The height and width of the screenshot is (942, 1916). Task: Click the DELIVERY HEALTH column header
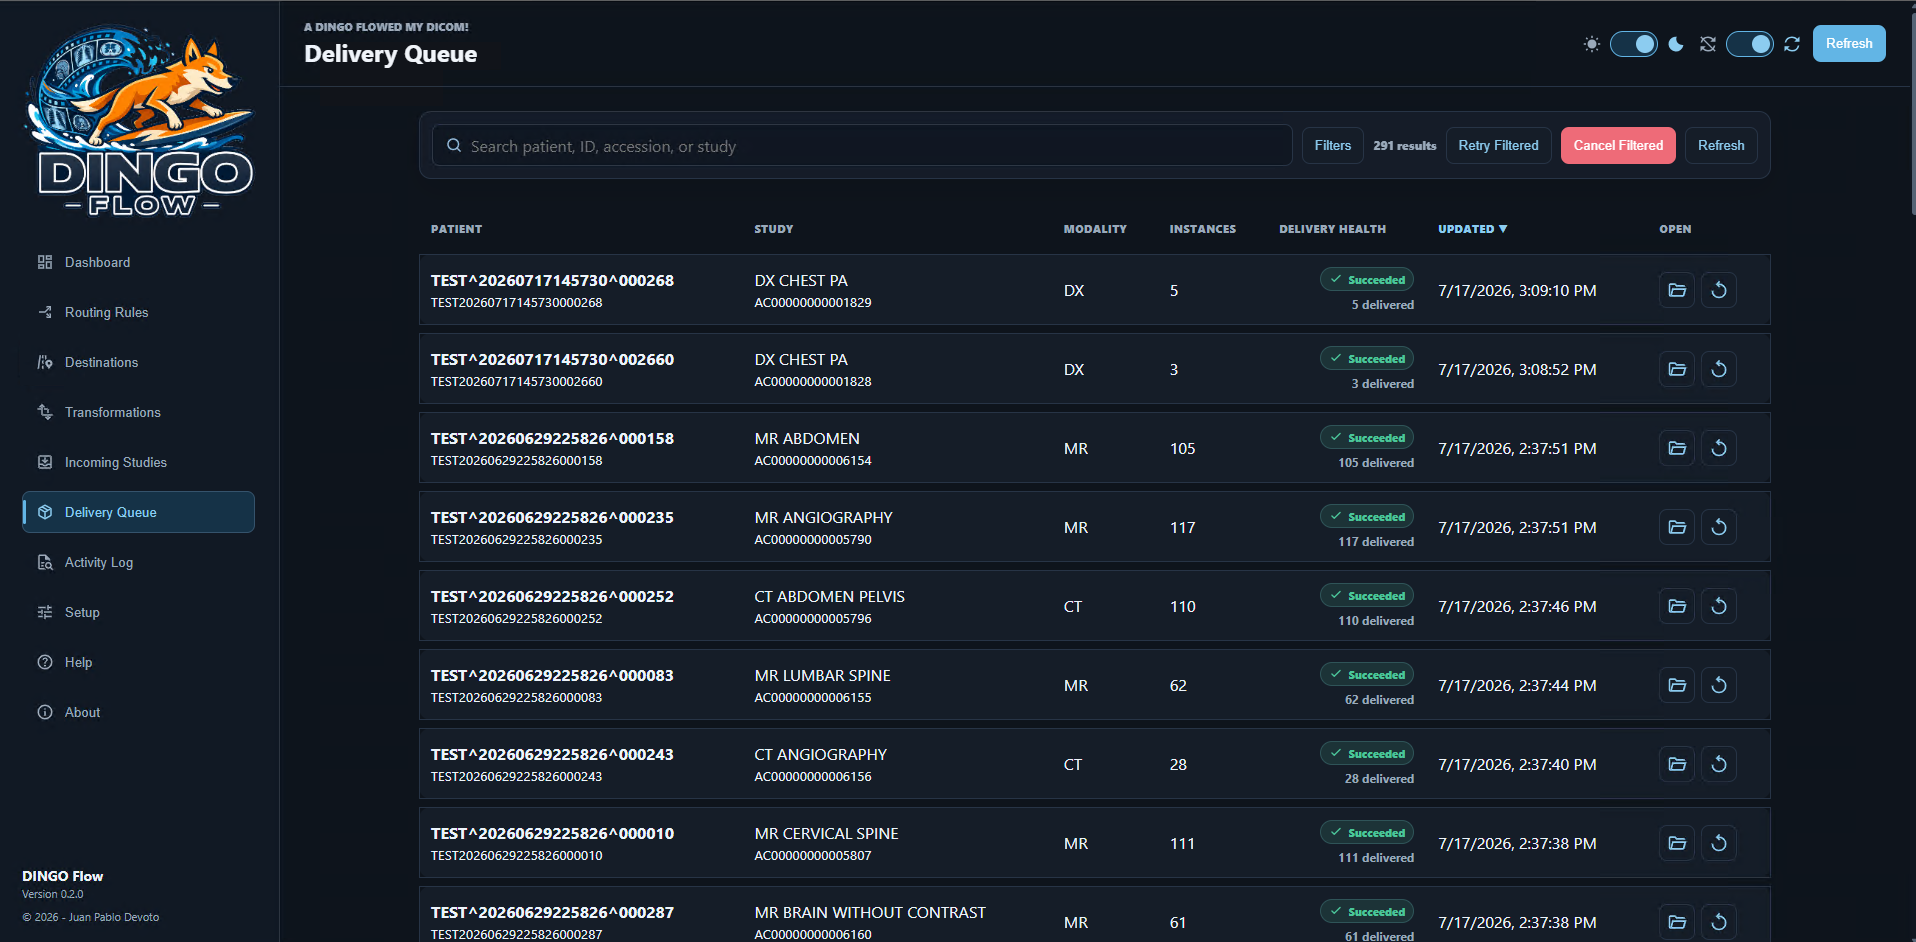(x=1332, y=229)
